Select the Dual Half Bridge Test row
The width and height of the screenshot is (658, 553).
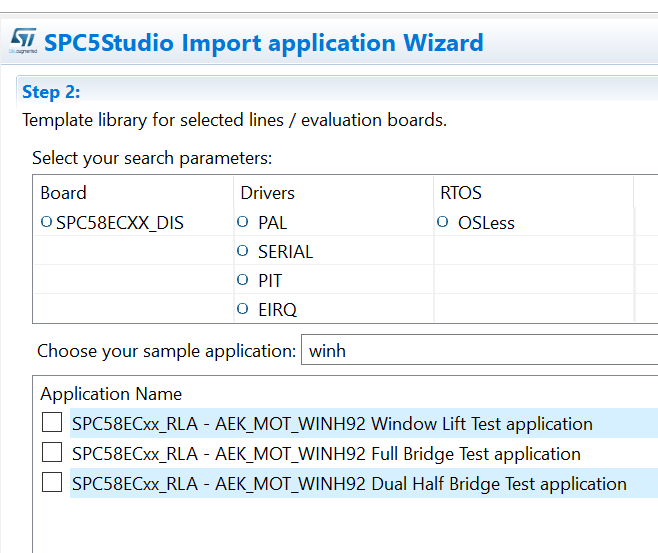pyautogui.click(x=349, y=484)
